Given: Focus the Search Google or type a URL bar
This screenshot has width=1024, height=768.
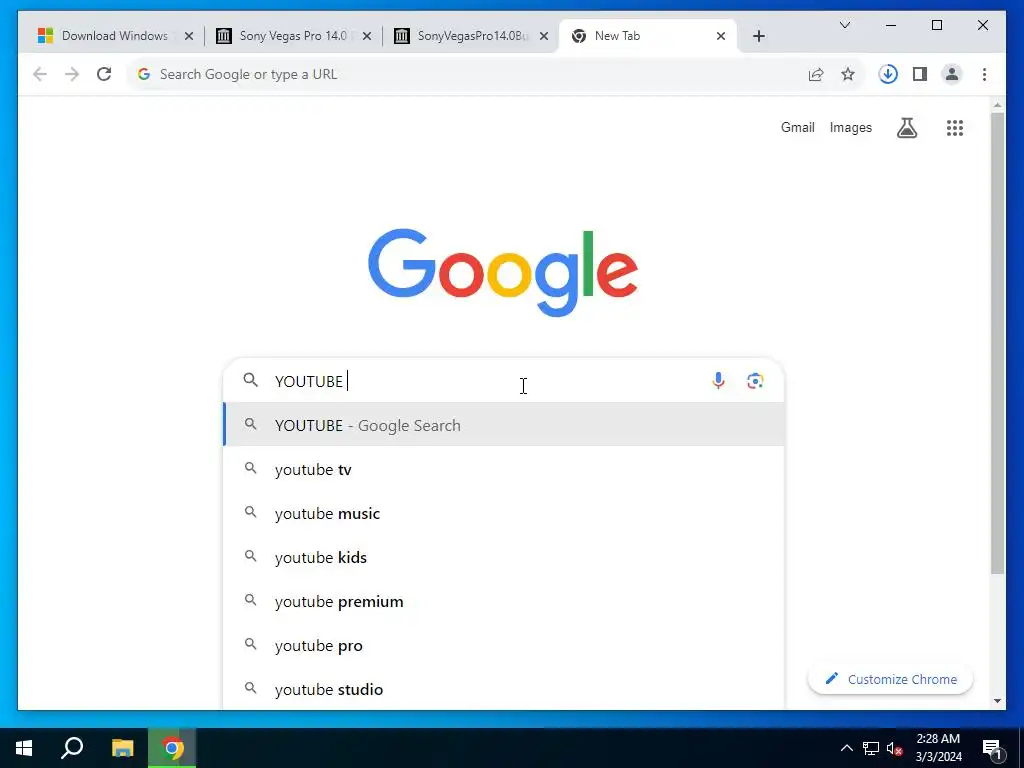Looking at the screenshot, I should [x=472, y=74].
